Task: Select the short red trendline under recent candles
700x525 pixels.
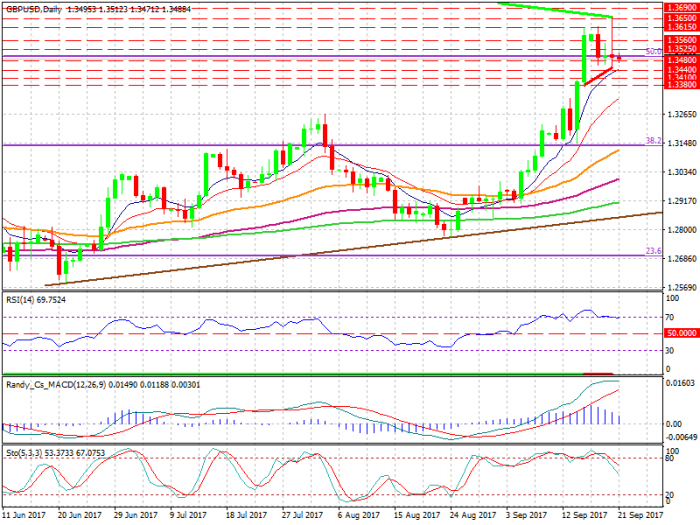Action: click(600, 74)
